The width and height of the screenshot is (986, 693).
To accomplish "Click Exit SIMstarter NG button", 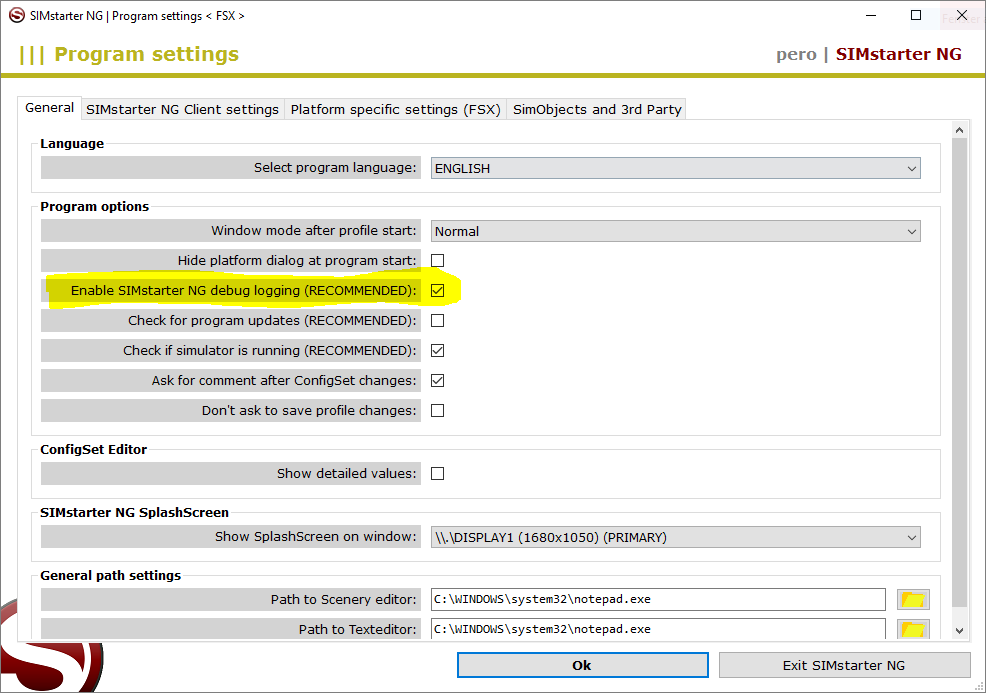I will (844, 665).
